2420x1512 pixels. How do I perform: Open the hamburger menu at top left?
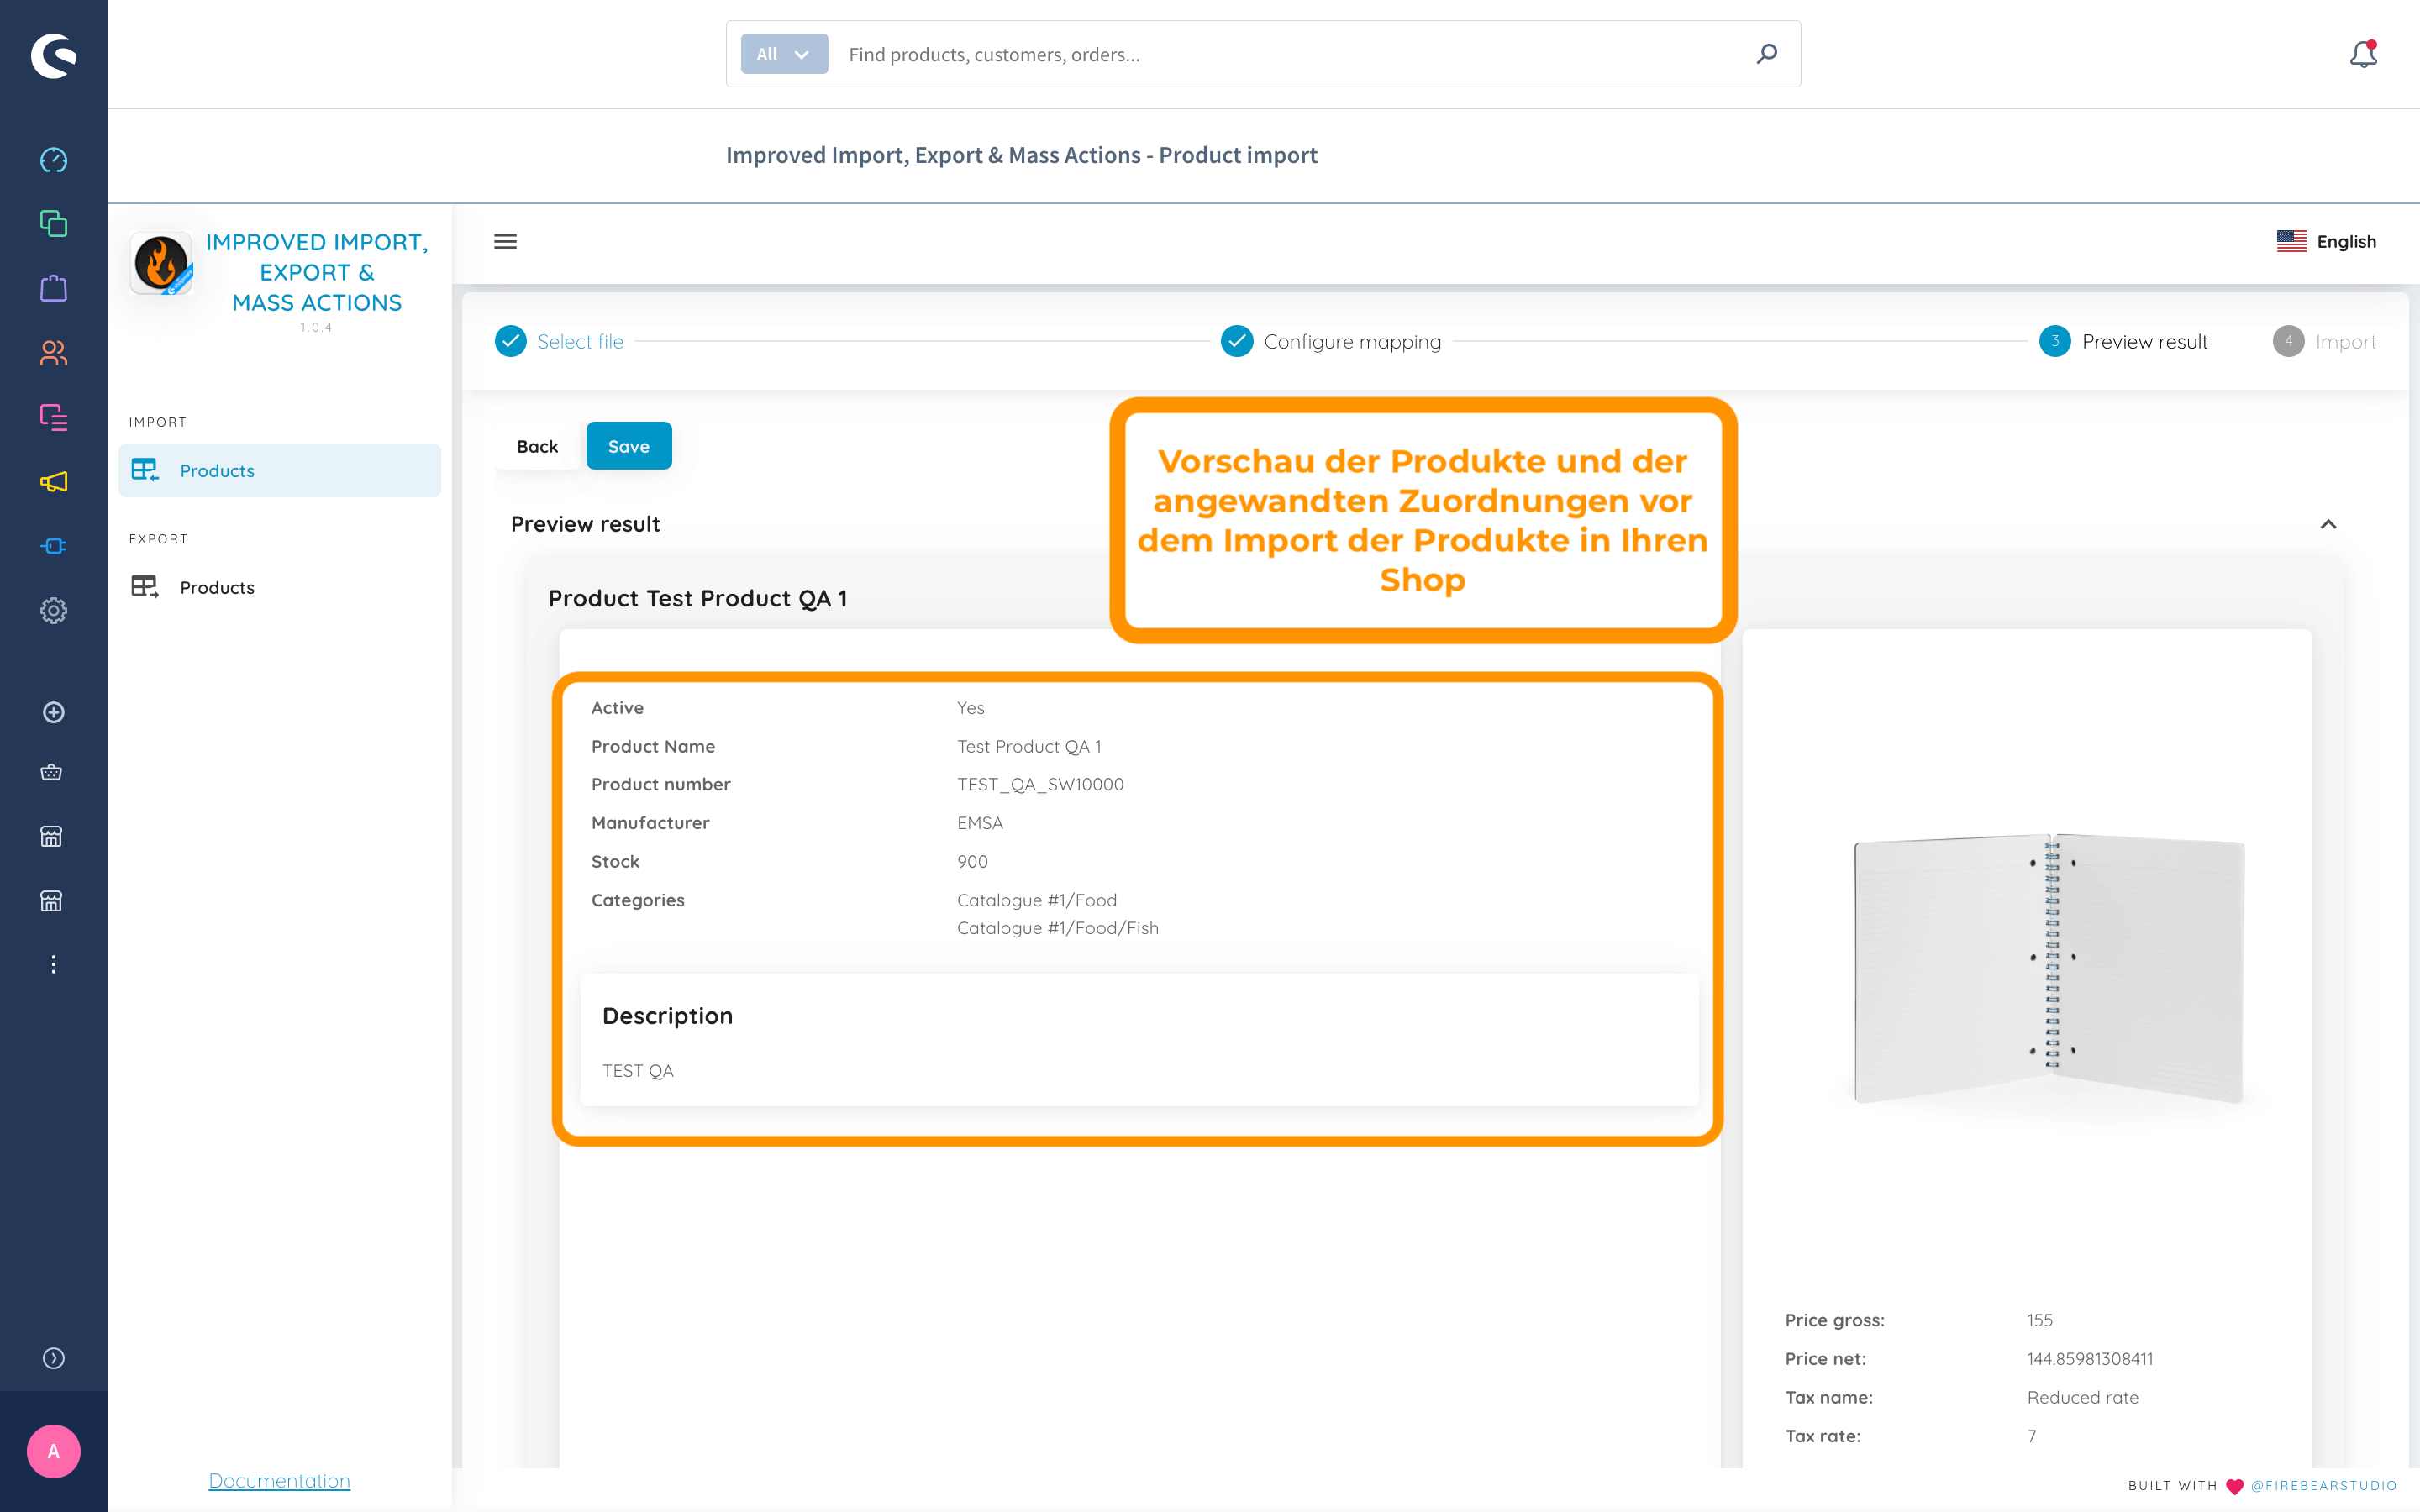click(505, 242)
